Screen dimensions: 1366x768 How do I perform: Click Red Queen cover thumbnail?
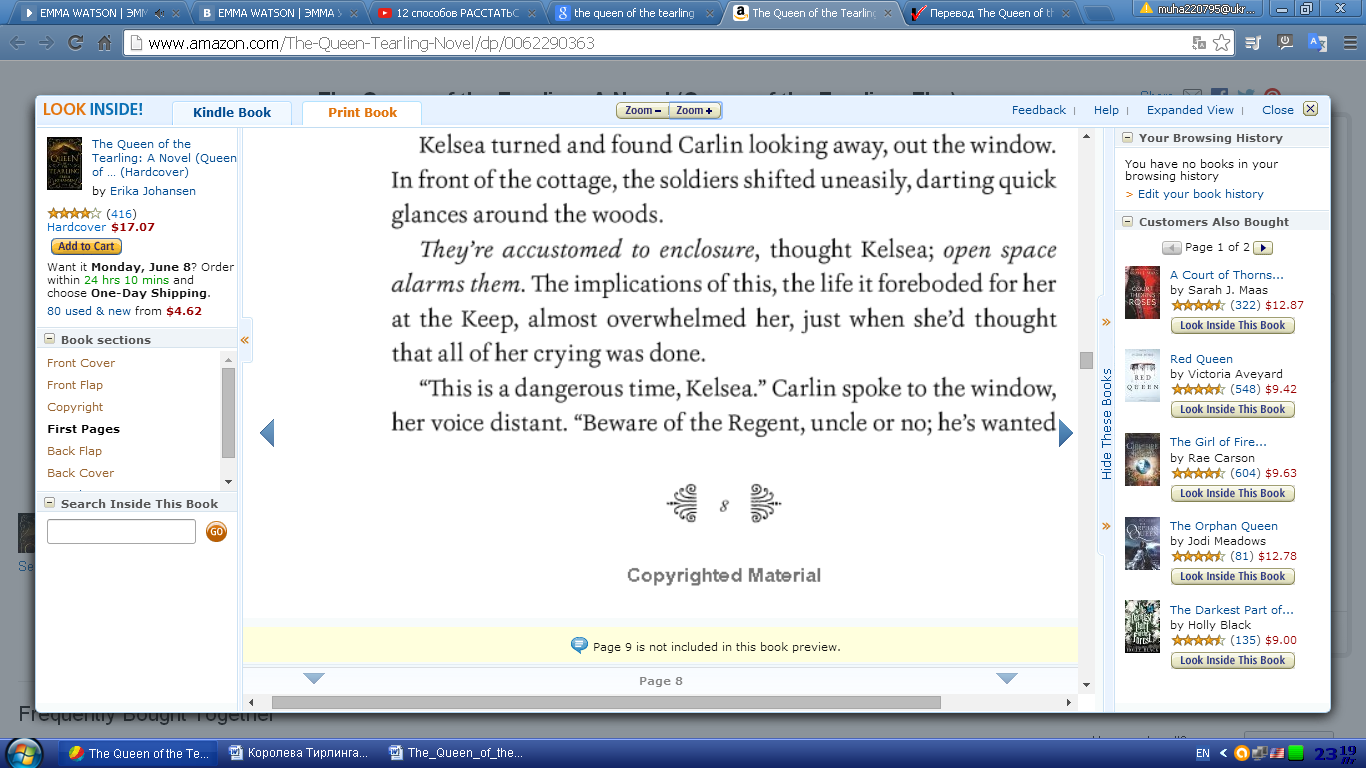tap(1142, 376)
